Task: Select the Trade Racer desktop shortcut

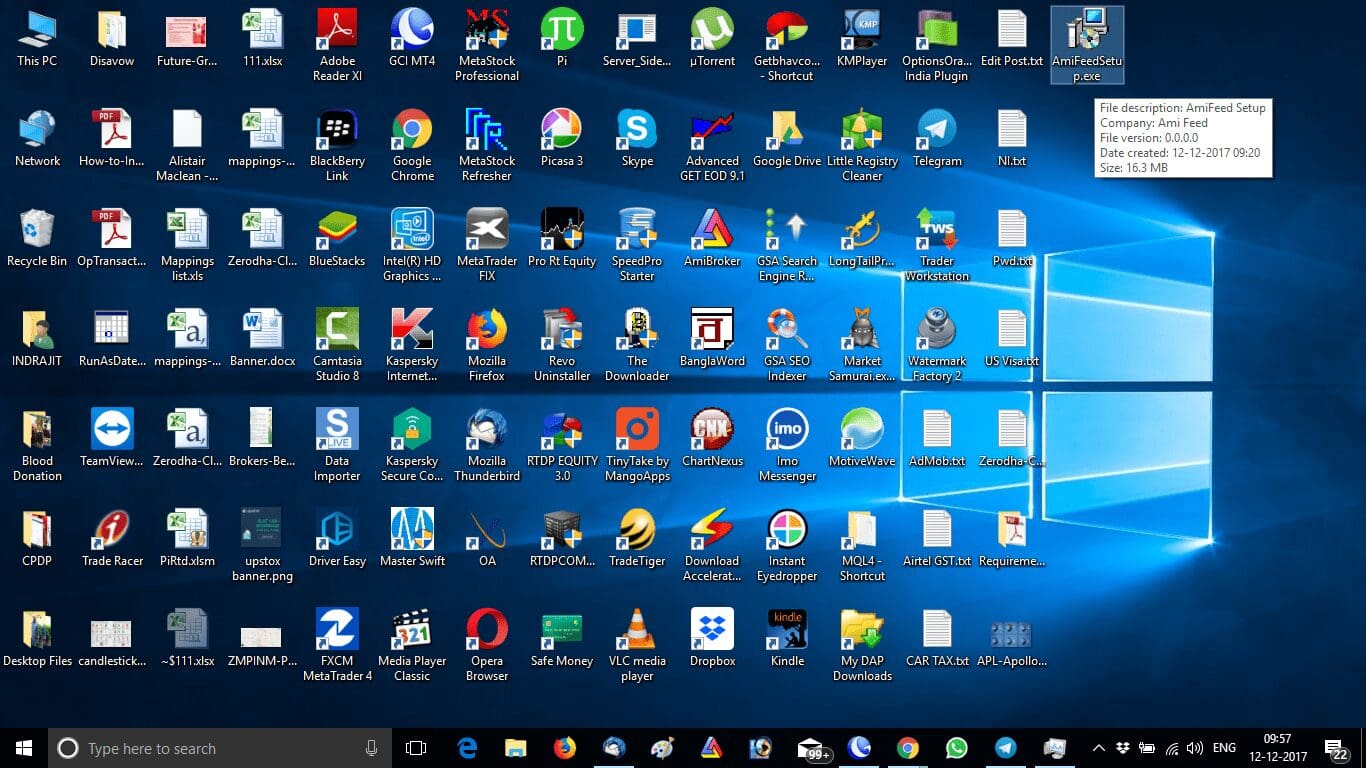Action: coord(112,538)
